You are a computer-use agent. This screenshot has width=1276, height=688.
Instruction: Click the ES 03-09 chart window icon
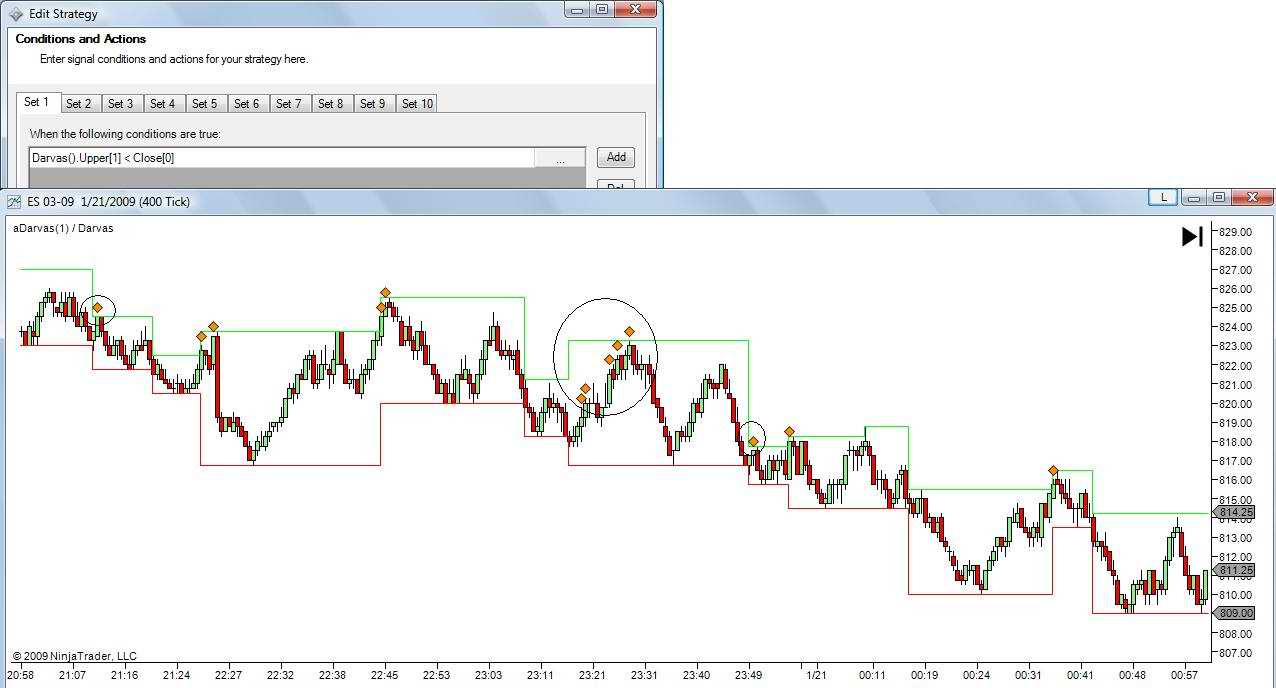[14, 202]
